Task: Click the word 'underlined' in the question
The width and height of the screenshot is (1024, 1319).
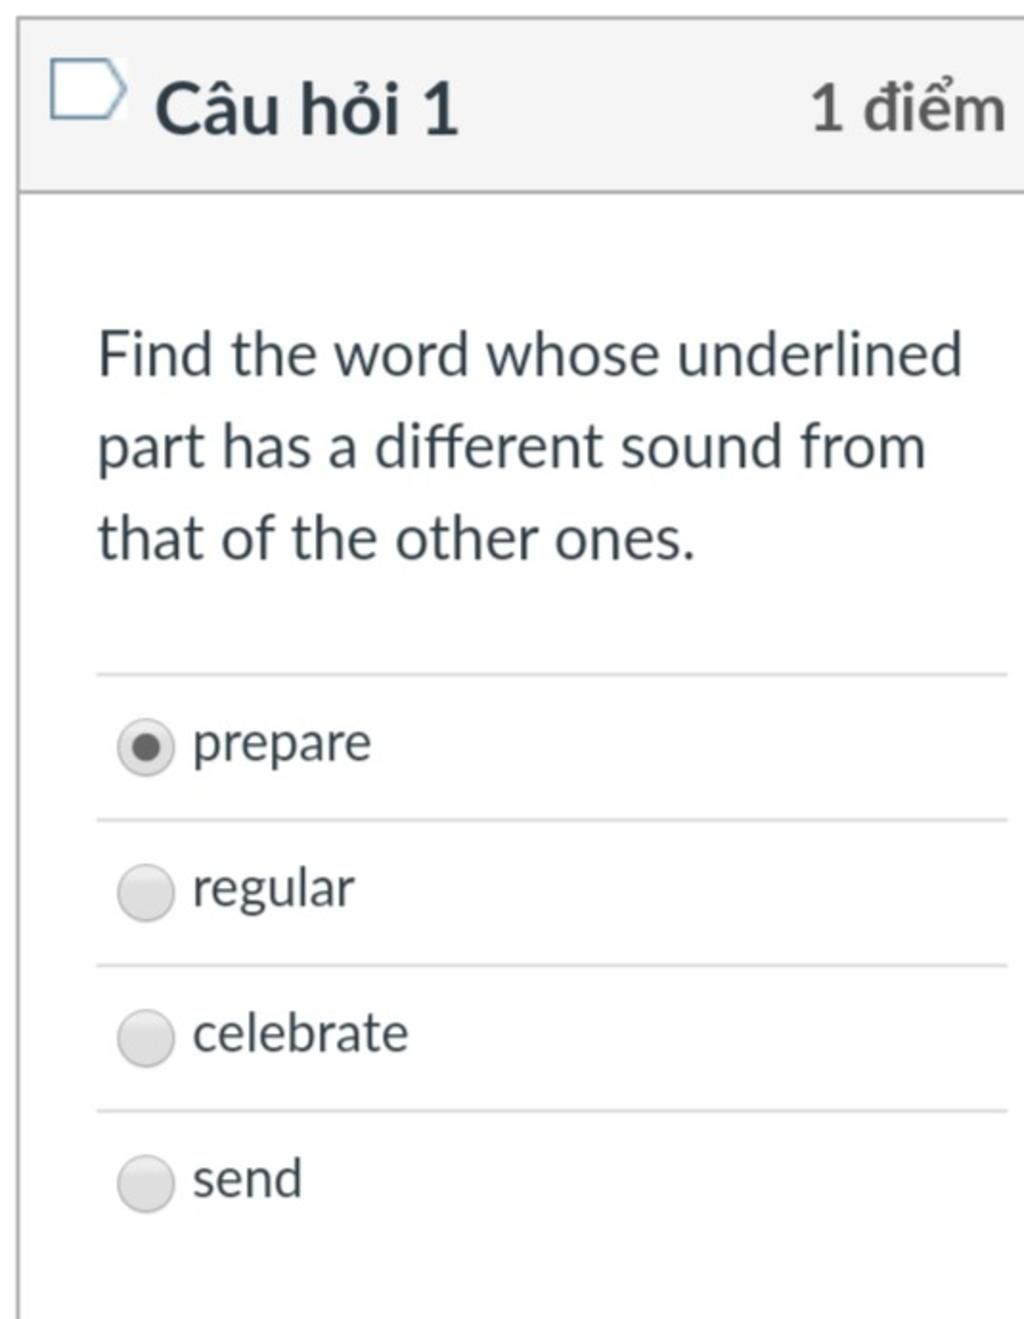Action: (820, 354)
